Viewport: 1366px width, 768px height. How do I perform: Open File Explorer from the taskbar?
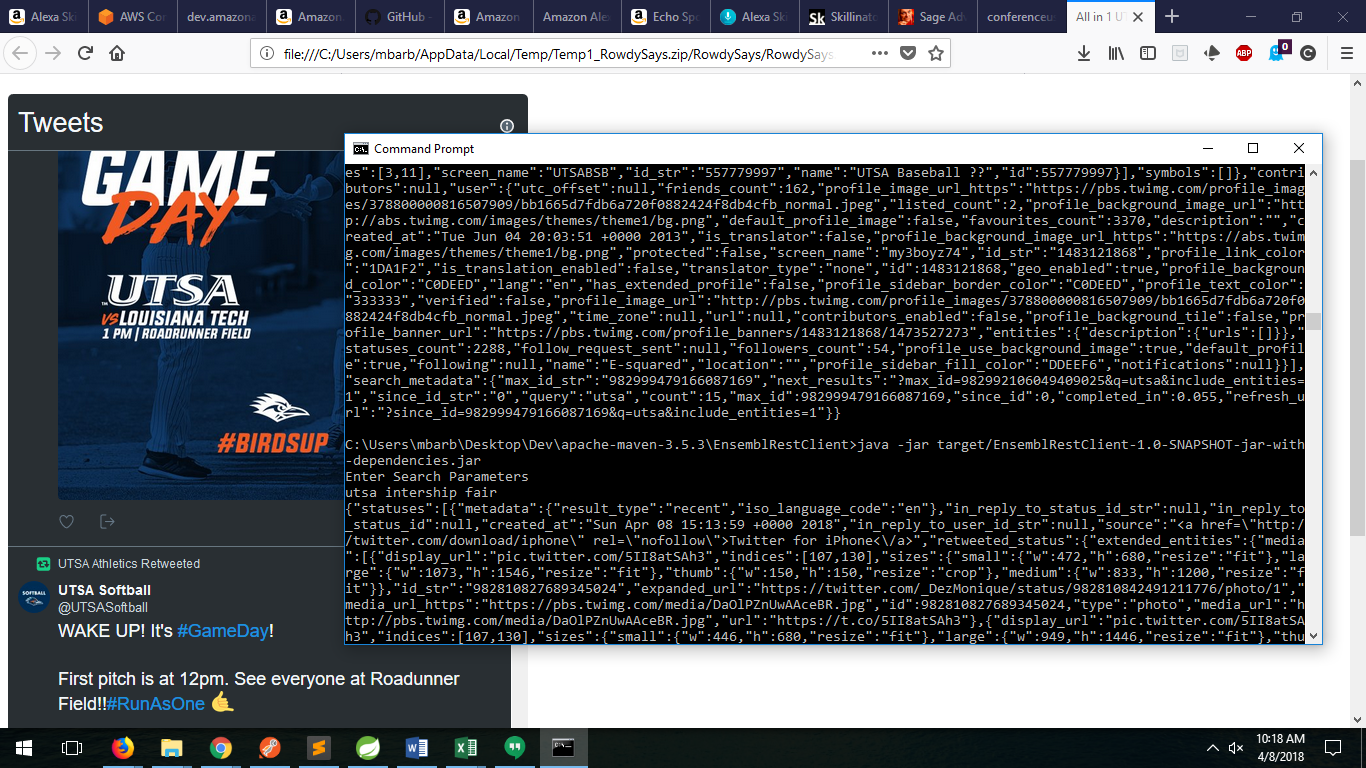pos(172,747)
